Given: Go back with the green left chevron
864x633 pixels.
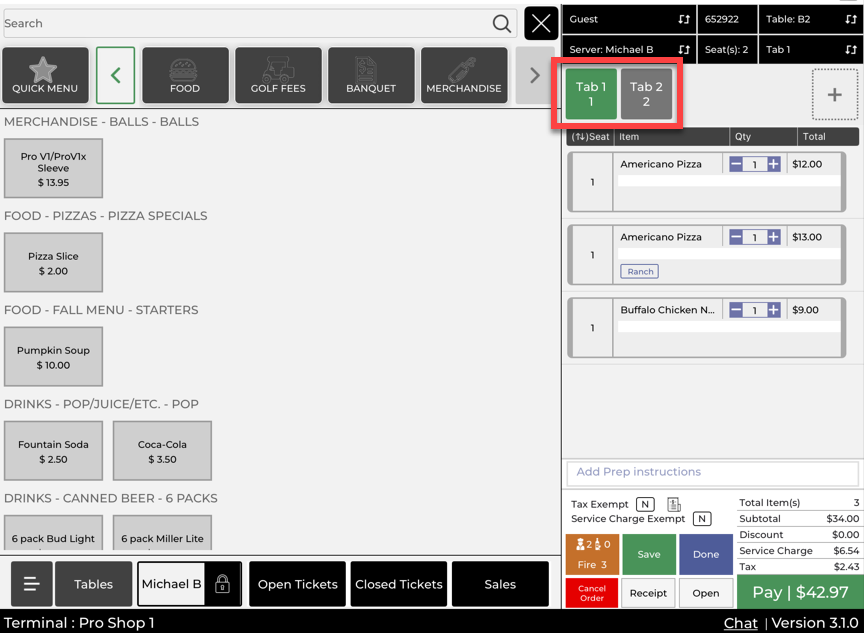Looking at the screenshot, I should (x=116, y=76).
